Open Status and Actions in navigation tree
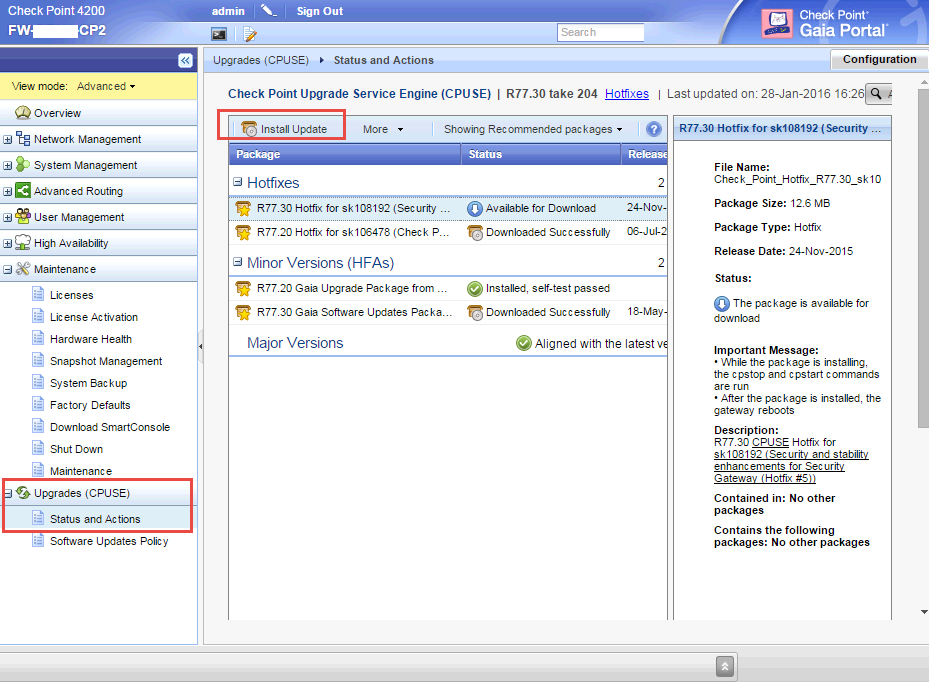 pyautogui.click(x=95, y=519)
